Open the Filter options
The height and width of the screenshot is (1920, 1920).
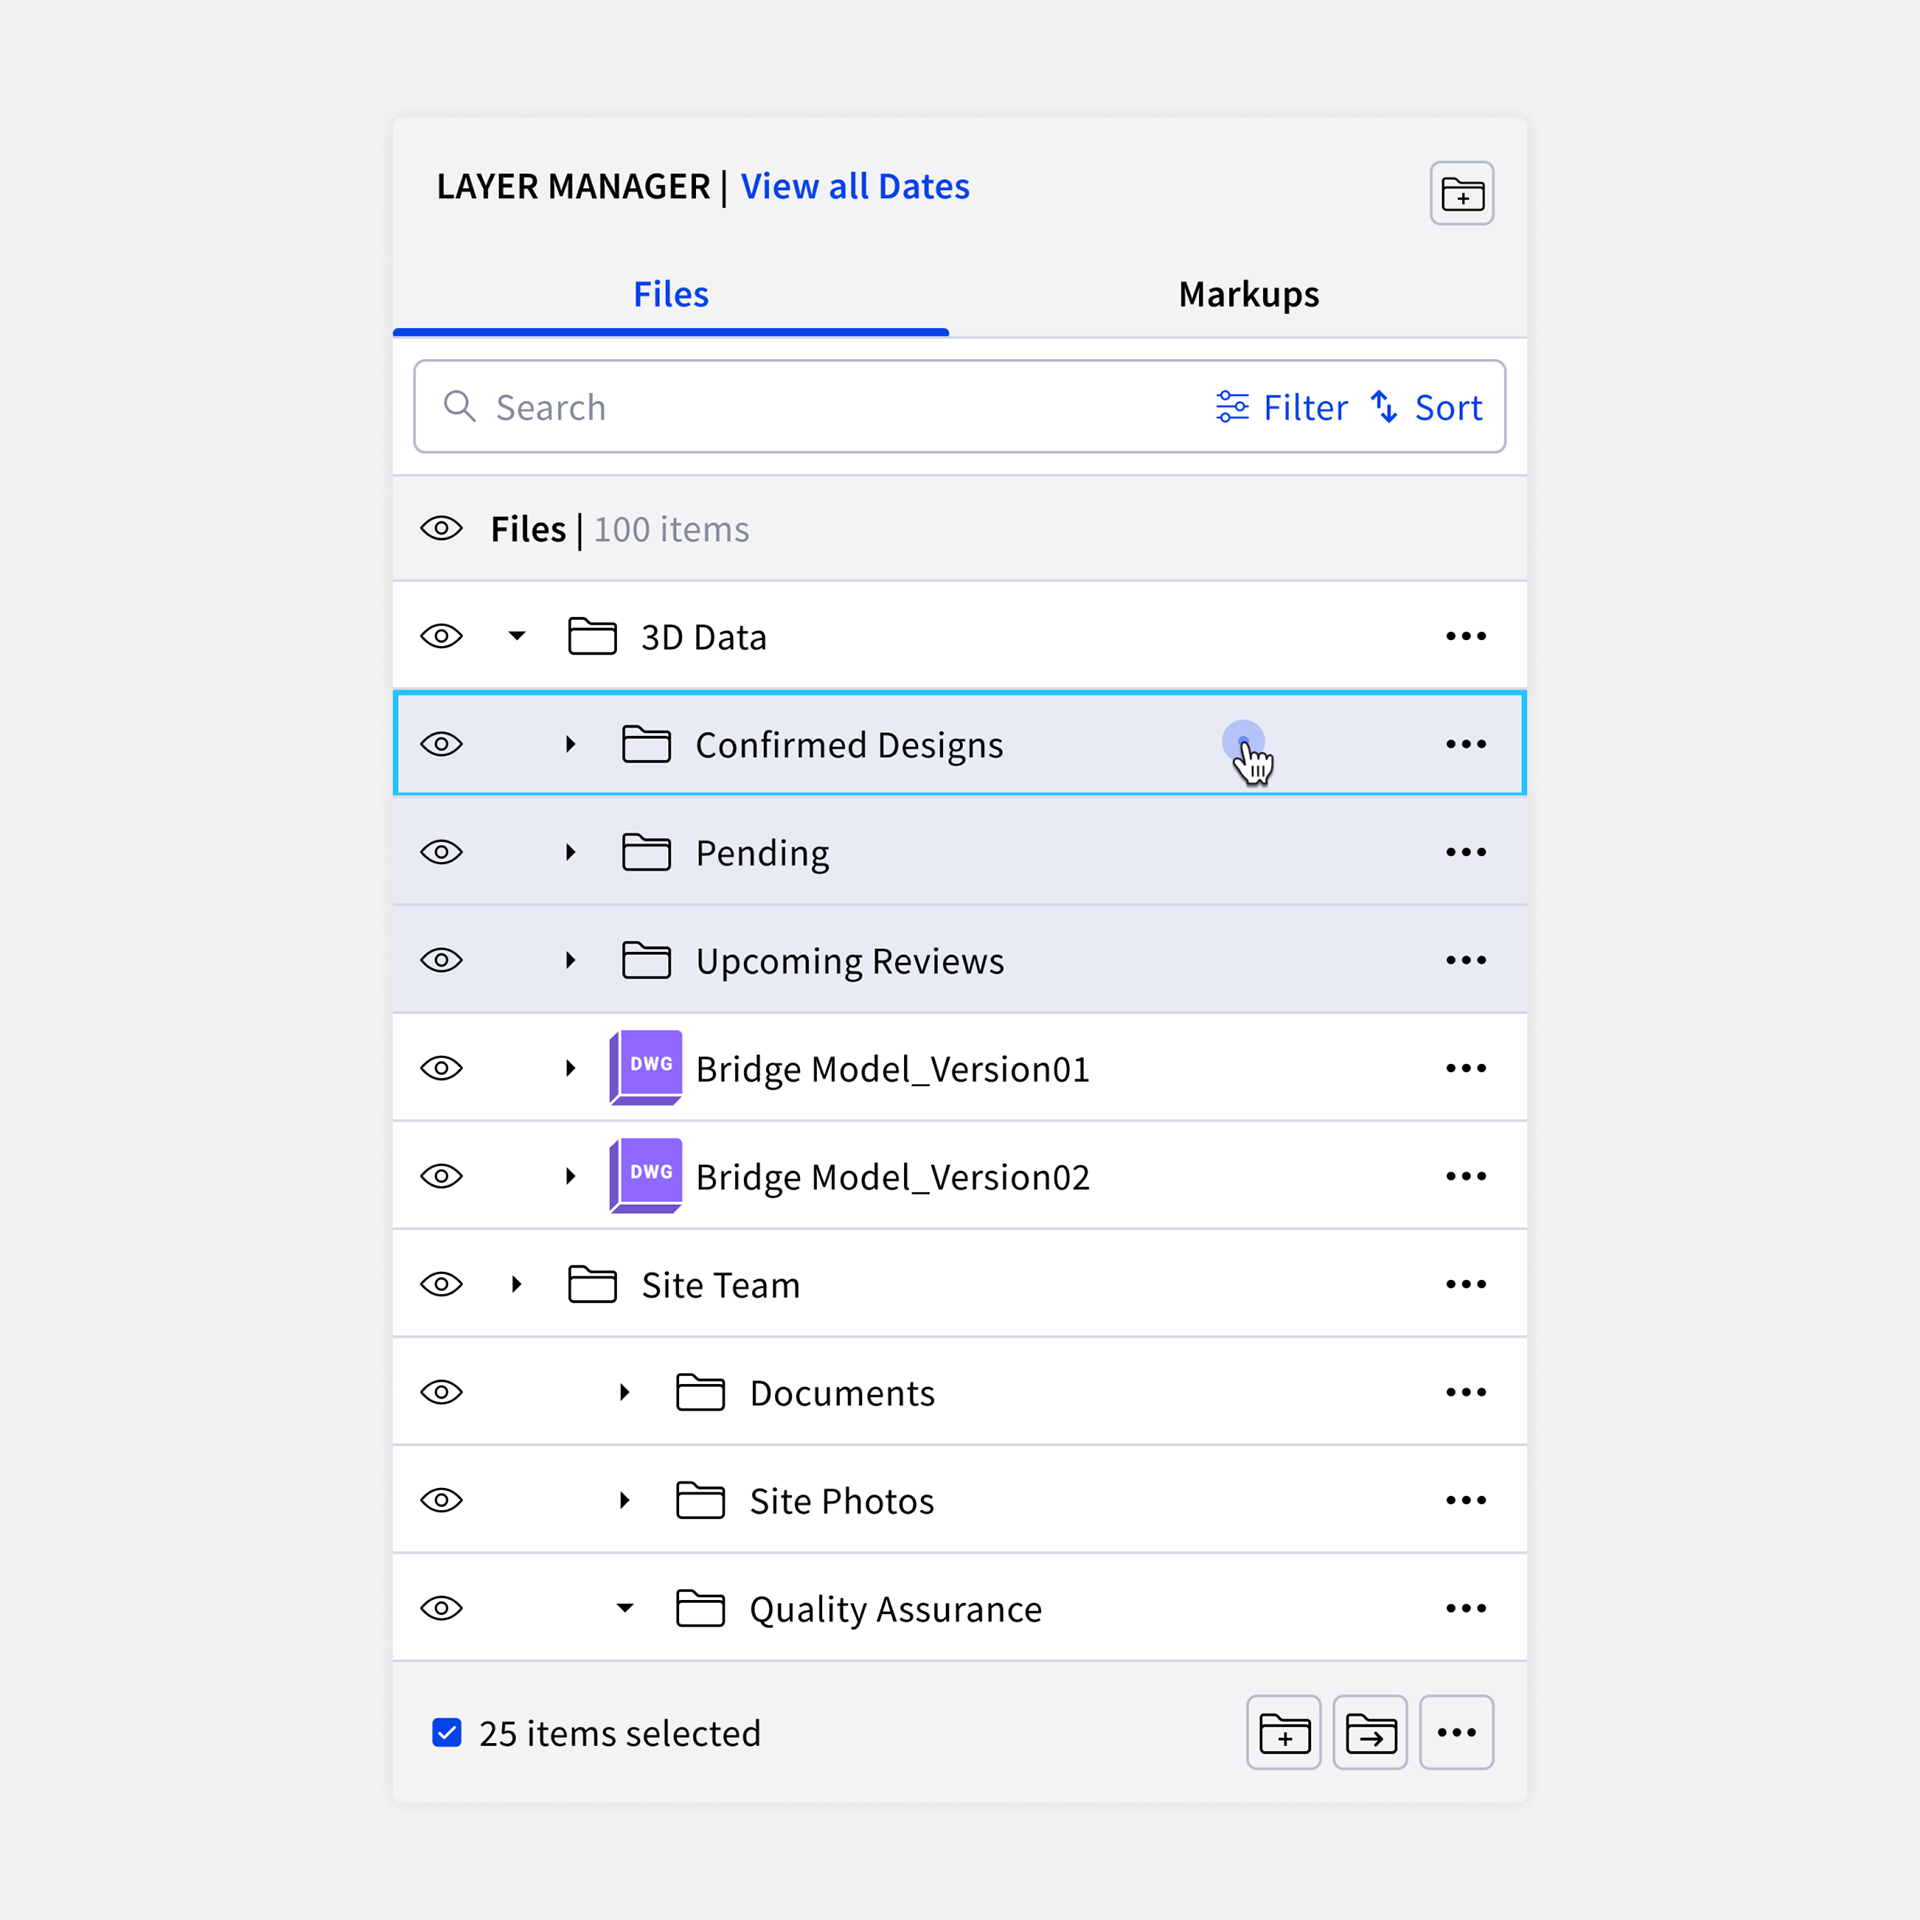pyautogui.click(x=1281, y=407)
